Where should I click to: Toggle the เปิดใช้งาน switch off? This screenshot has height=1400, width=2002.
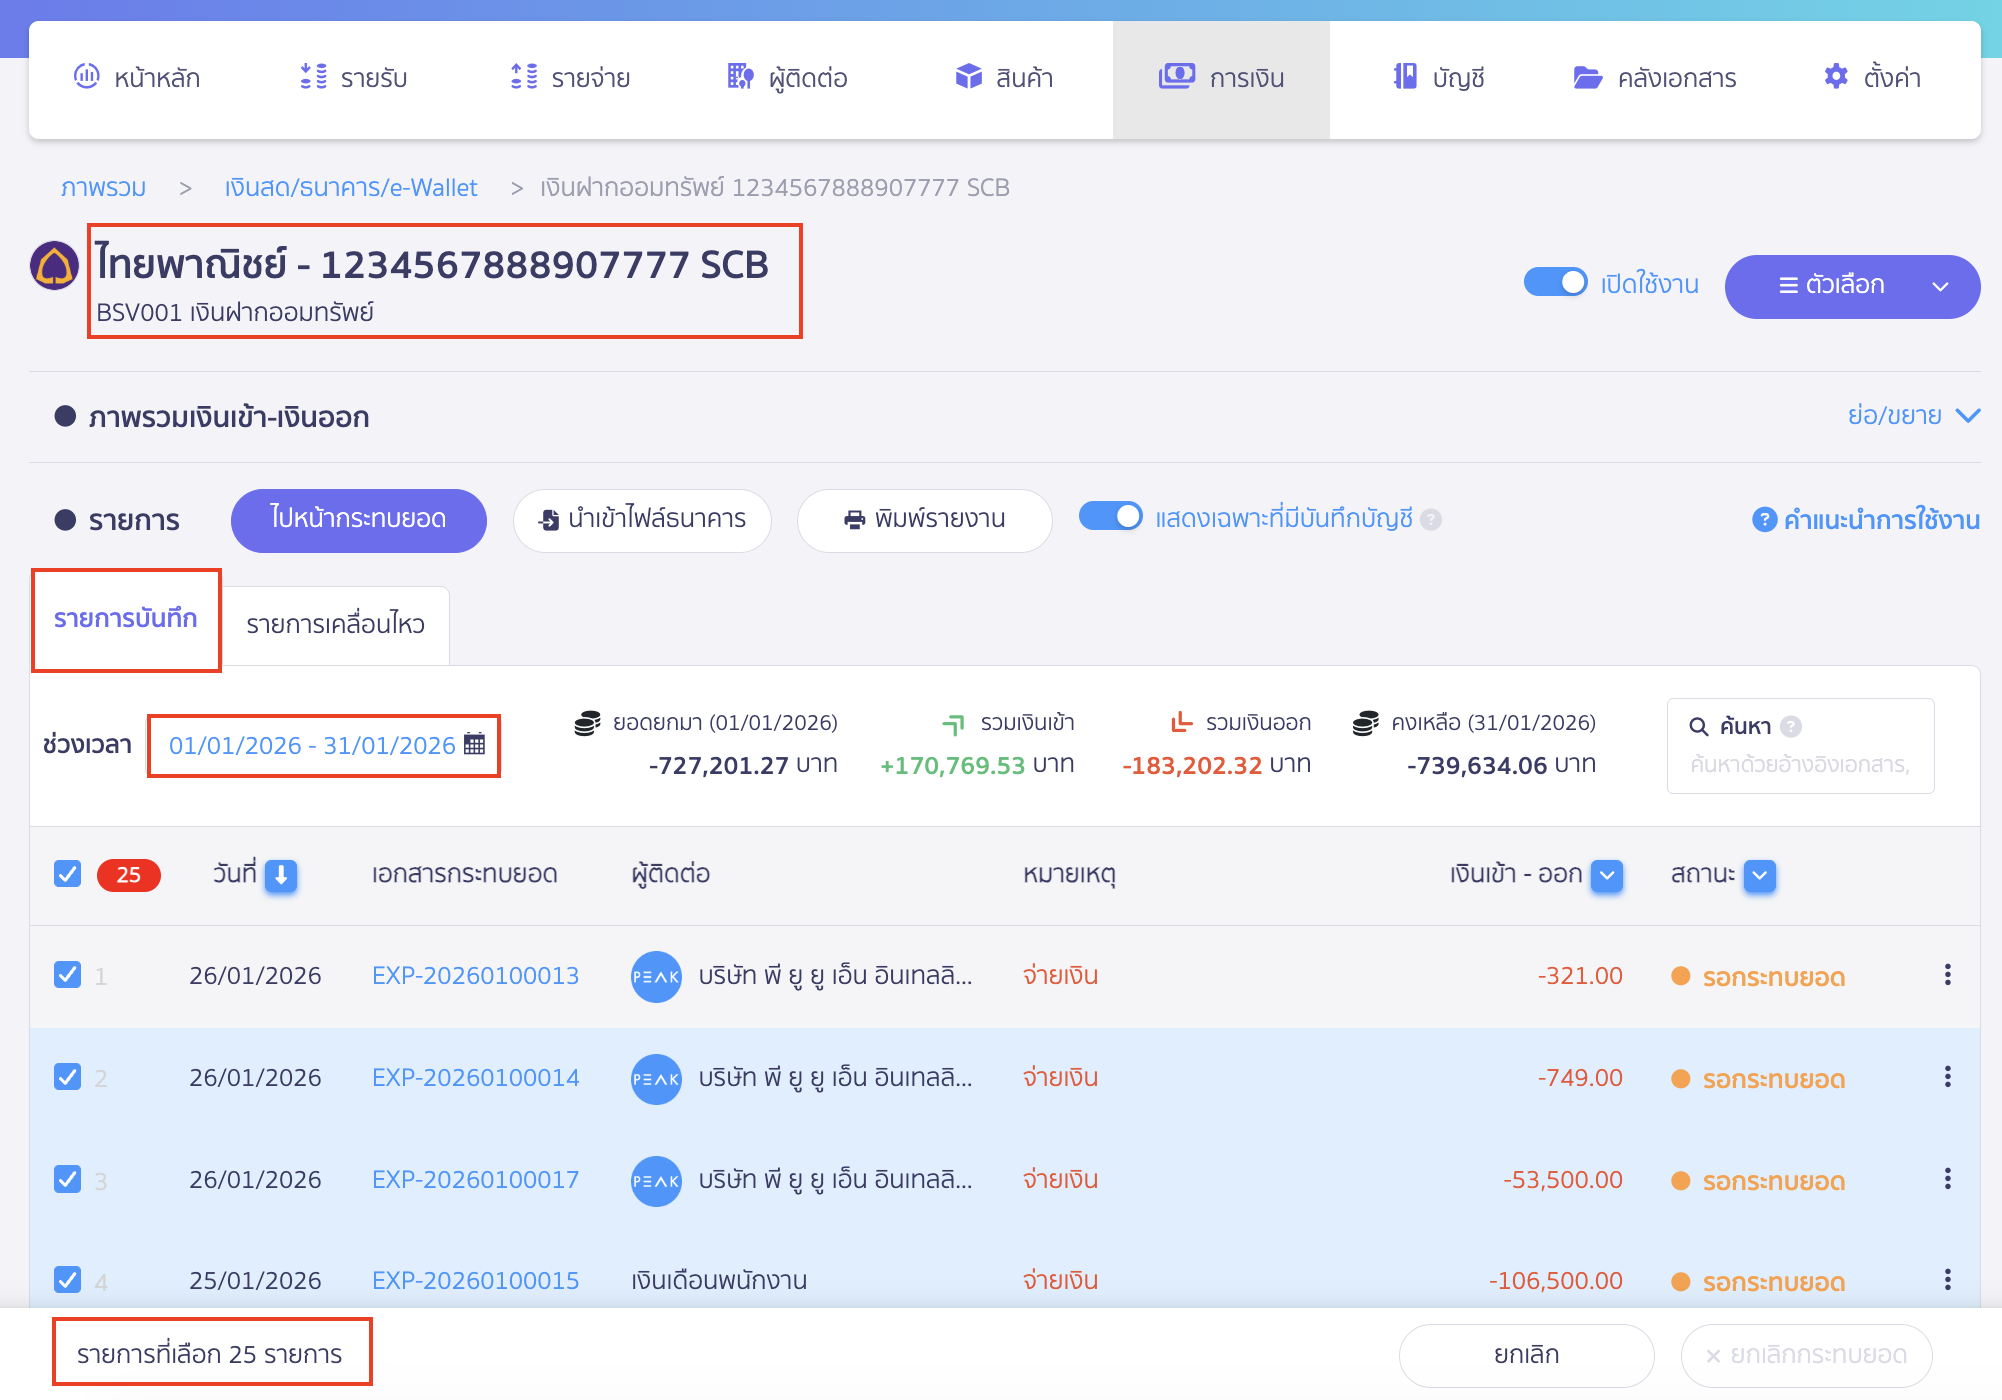pyautogui.click(x=1555, y=283)
